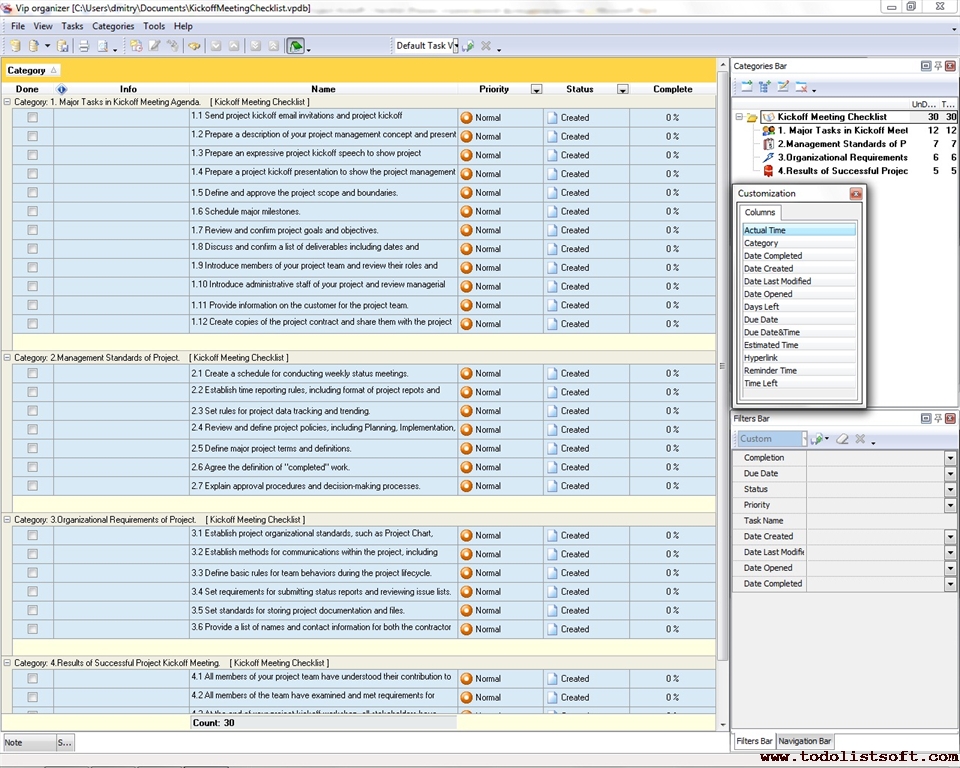
Task: Open the Tools menu
Action: pyautogui.click(x=154, y=26)
